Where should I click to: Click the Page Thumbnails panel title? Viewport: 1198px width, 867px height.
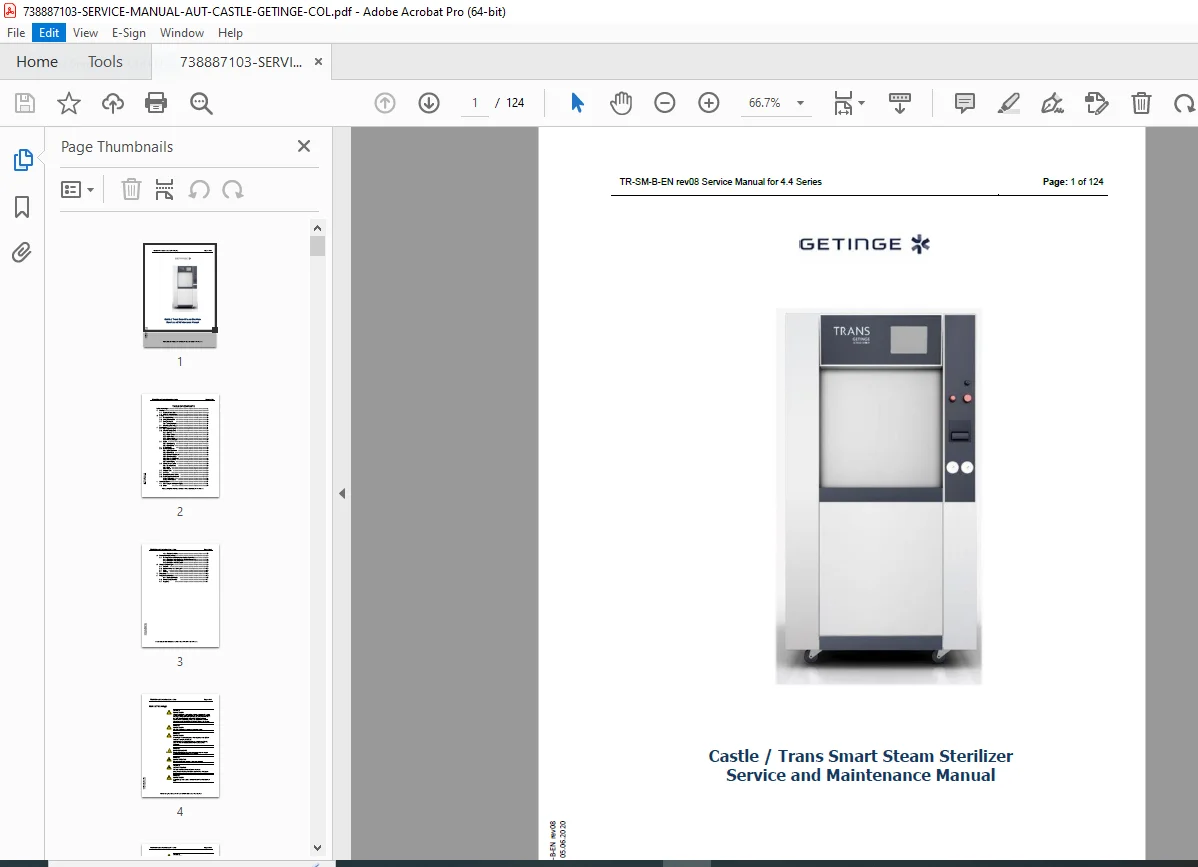(117, 147)
